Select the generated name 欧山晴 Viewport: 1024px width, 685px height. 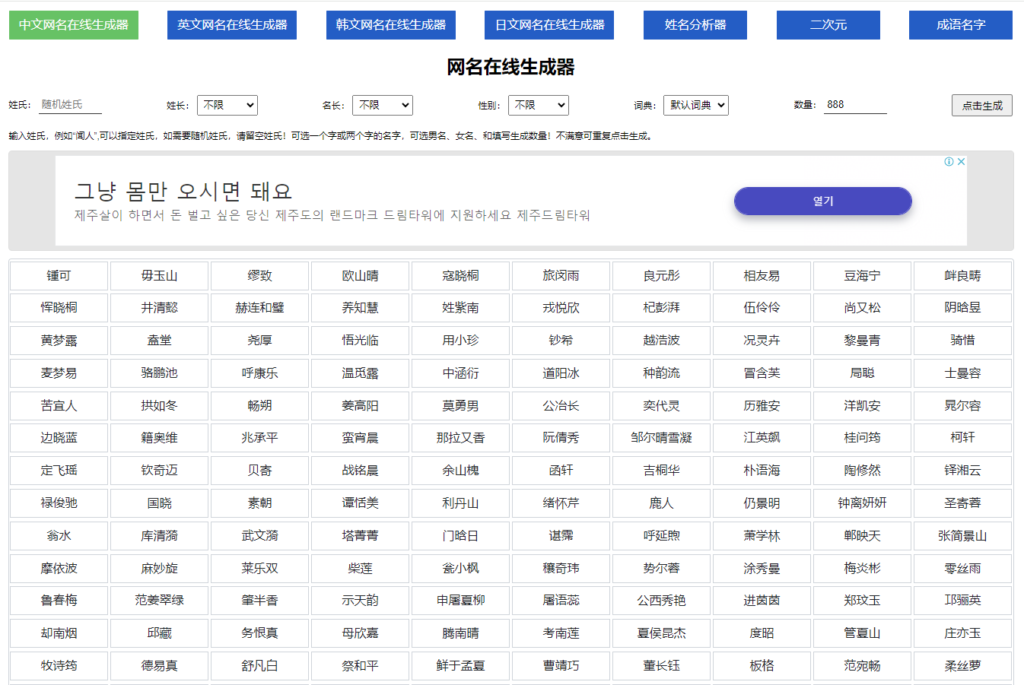(360, 276)
